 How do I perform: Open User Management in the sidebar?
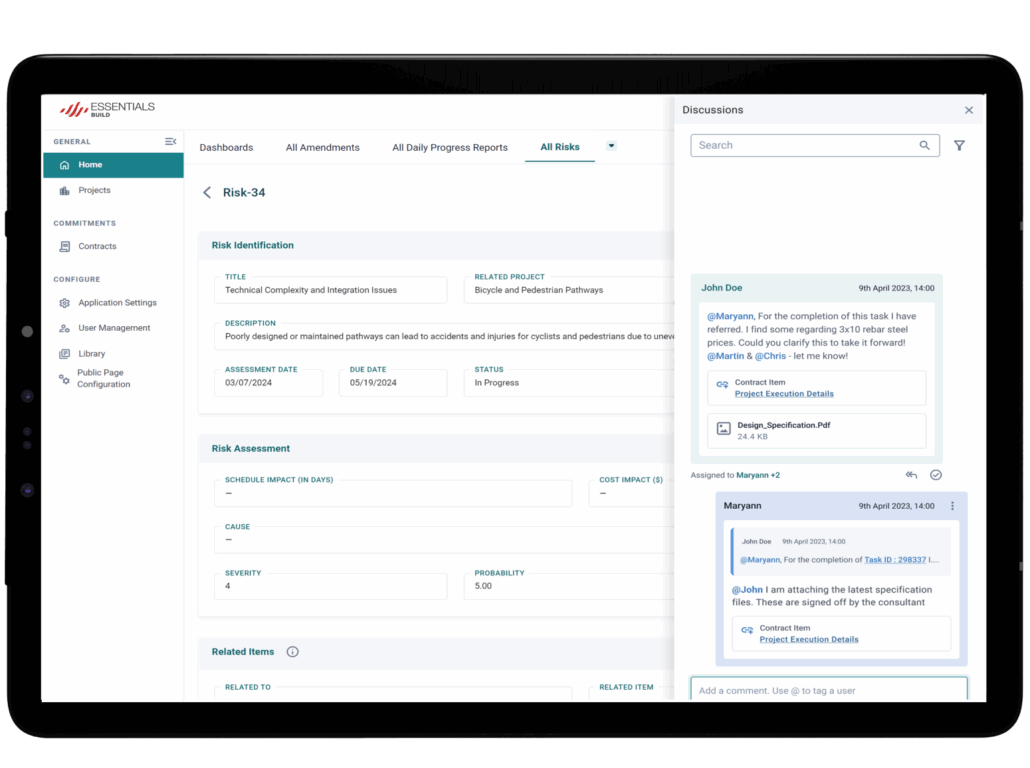click(x=114, y=328)
